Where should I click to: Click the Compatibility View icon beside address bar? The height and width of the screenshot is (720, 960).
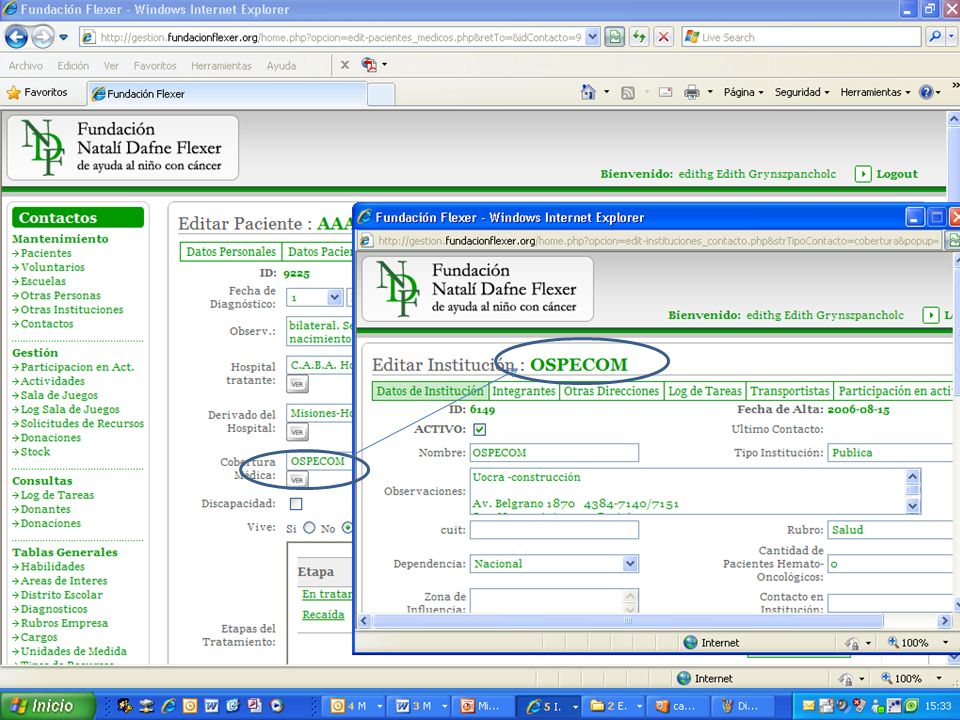coord(614,37)
